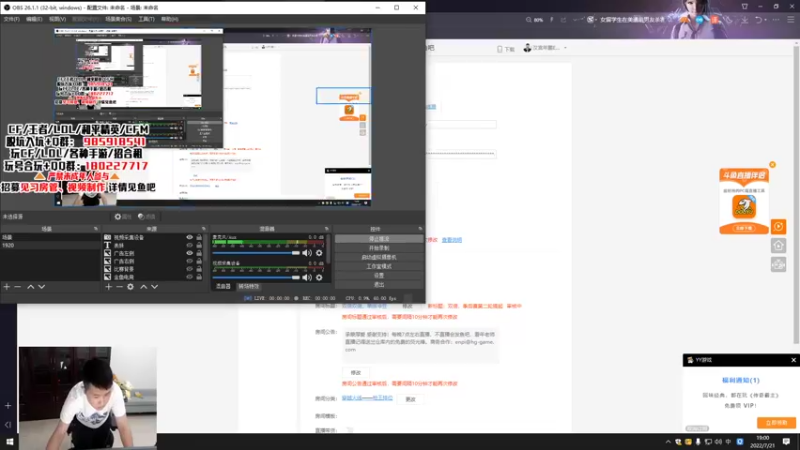Screen dimensions: 800x450
Task: Click the download arrow icon in browser toolbar
Action: coord(745,20)
